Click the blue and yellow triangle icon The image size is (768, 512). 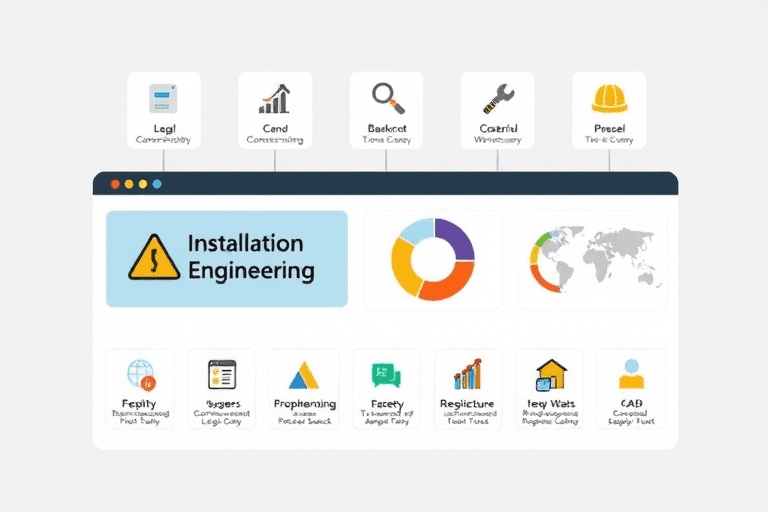[x=304, y=375]
